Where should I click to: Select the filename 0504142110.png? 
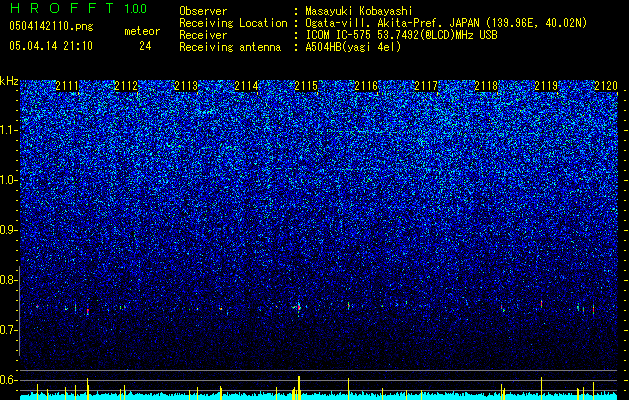51,26
